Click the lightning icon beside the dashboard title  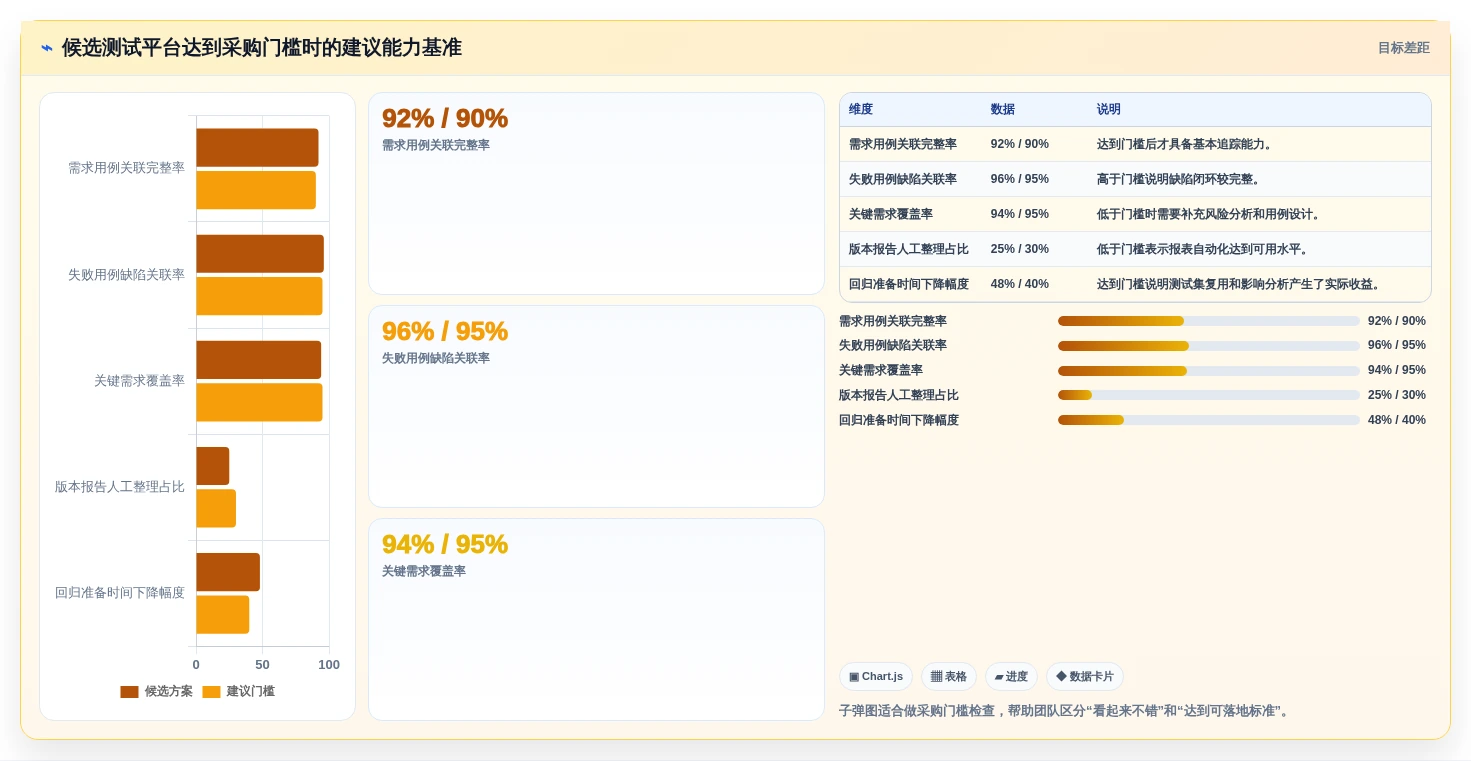point(47,48)
